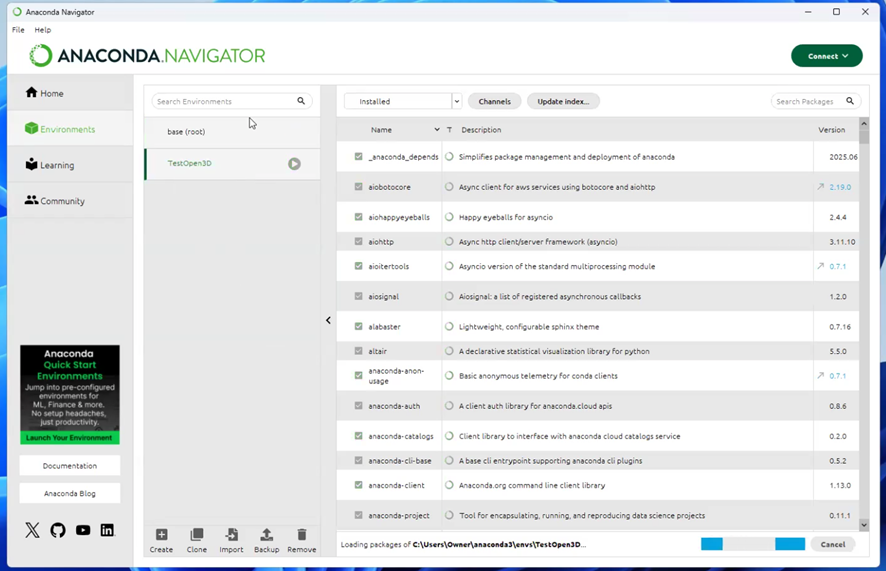Click the status circle icon for anaconda-auth
The height and width of the screenshot is (571, 886).
click(449, 406)
